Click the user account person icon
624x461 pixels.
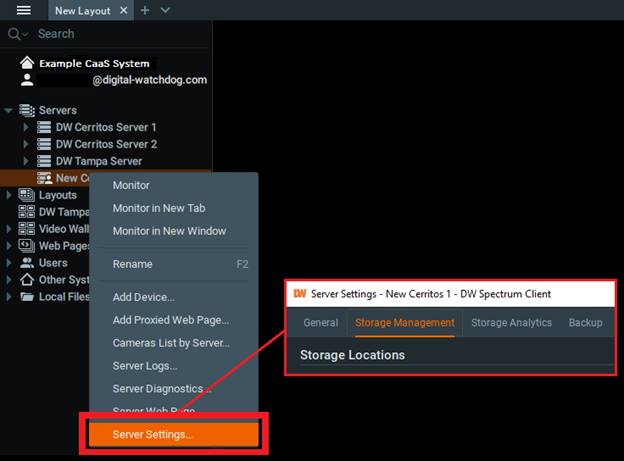click(26, 79)
